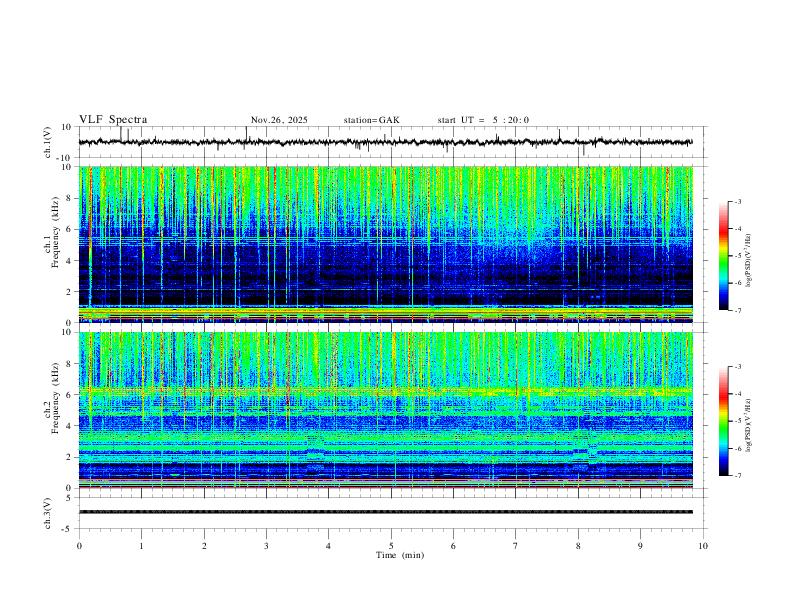Image resolution: width=792 pixels, height=612 pixels.
Task: Click the ch.1 spectrogram color bar
Action: click(724, 256)
